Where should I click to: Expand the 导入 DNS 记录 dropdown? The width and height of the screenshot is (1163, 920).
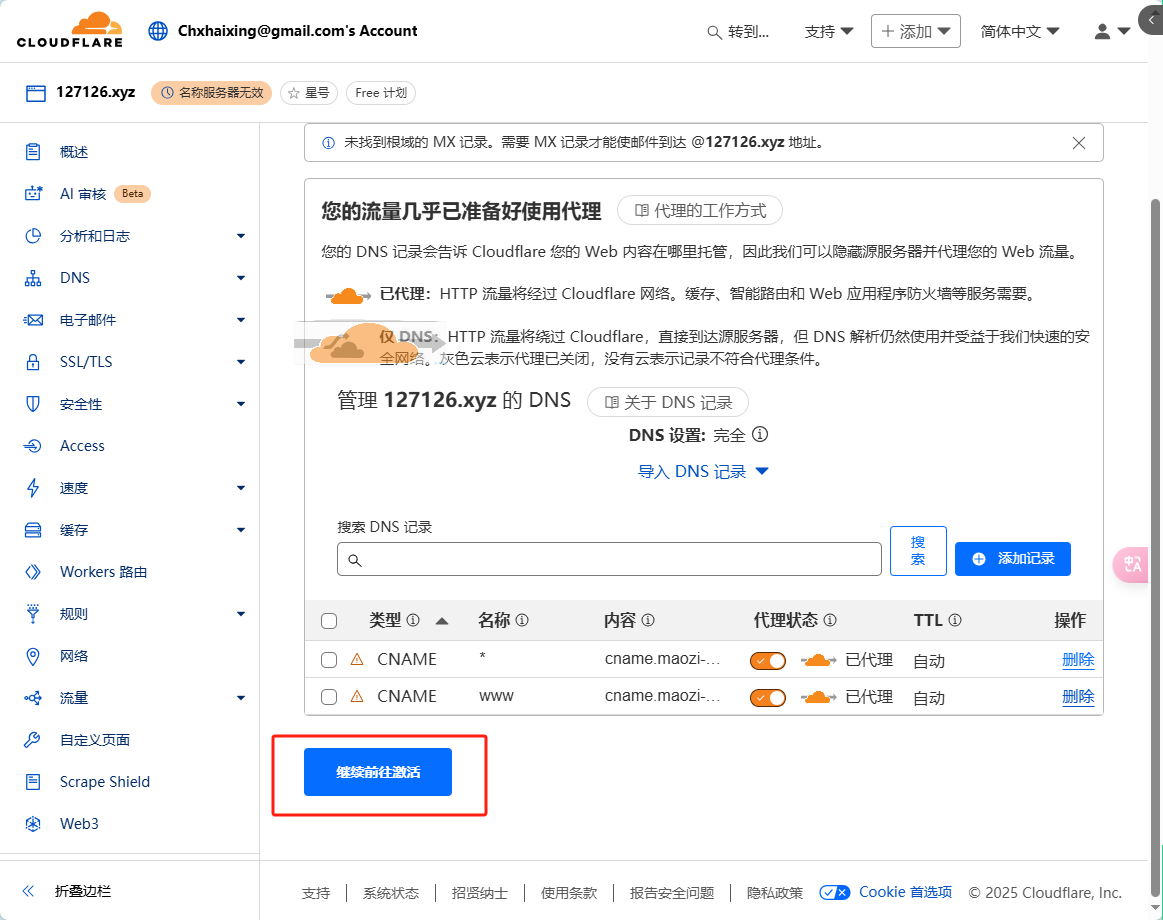(703, 472)
